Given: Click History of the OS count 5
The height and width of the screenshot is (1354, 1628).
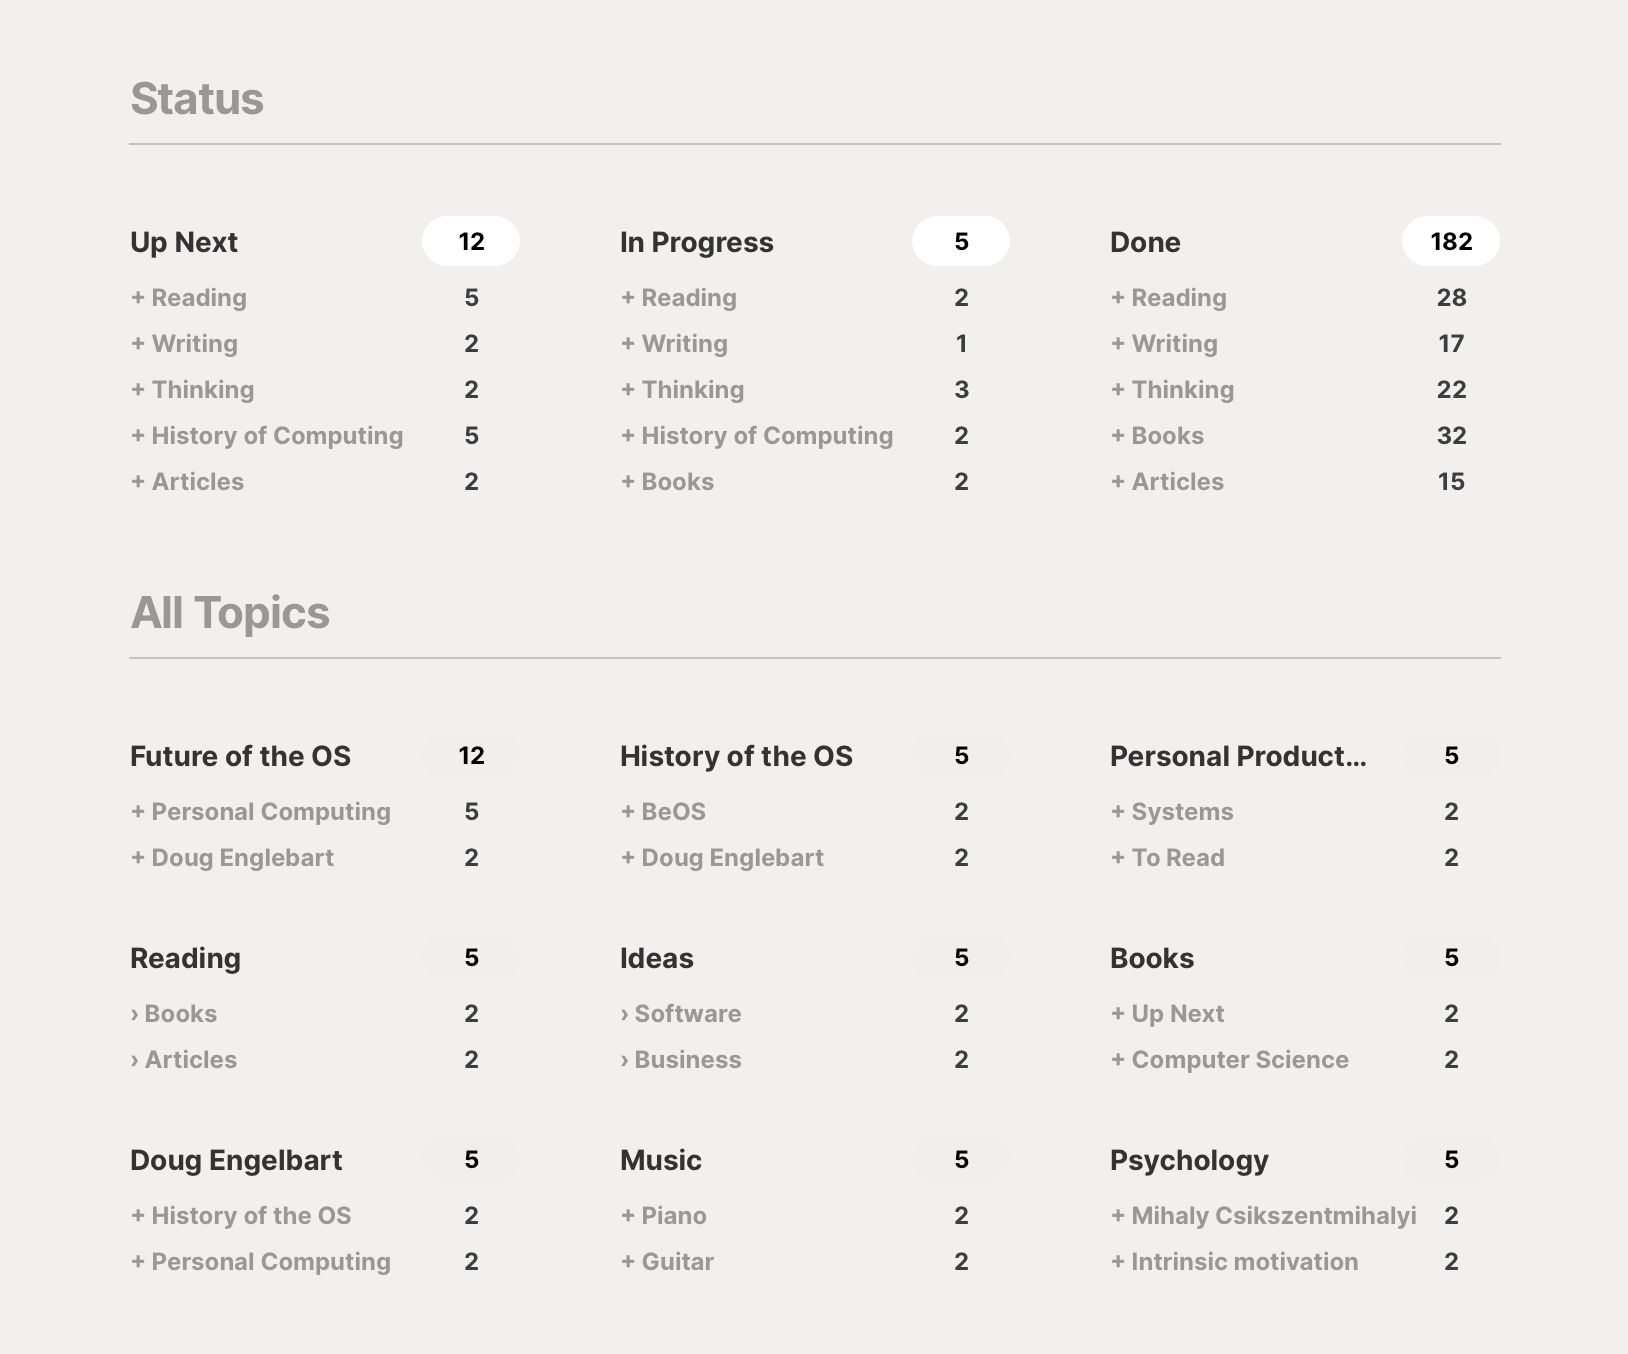Looking at the screenshot, I should click(961, 755).
